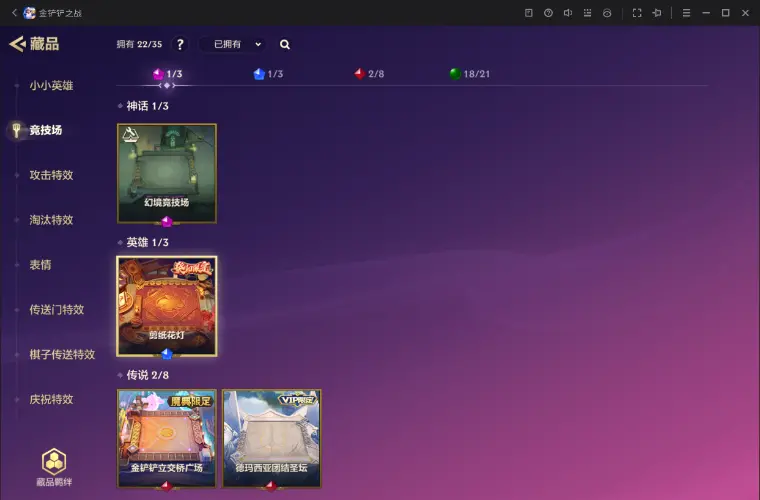Click the back arrow next to 藏品
The height and width of the screenshot is (500, 760).
(17, 44)
